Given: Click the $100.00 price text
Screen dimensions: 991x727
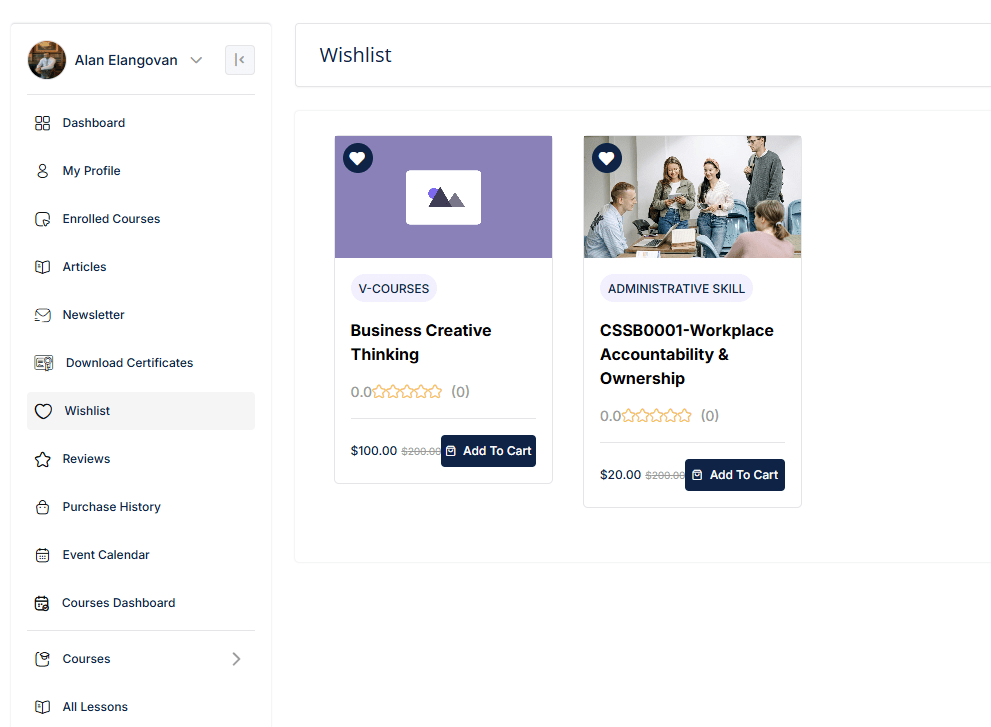Looking at the screenshot, I should [x=374, y=451].
